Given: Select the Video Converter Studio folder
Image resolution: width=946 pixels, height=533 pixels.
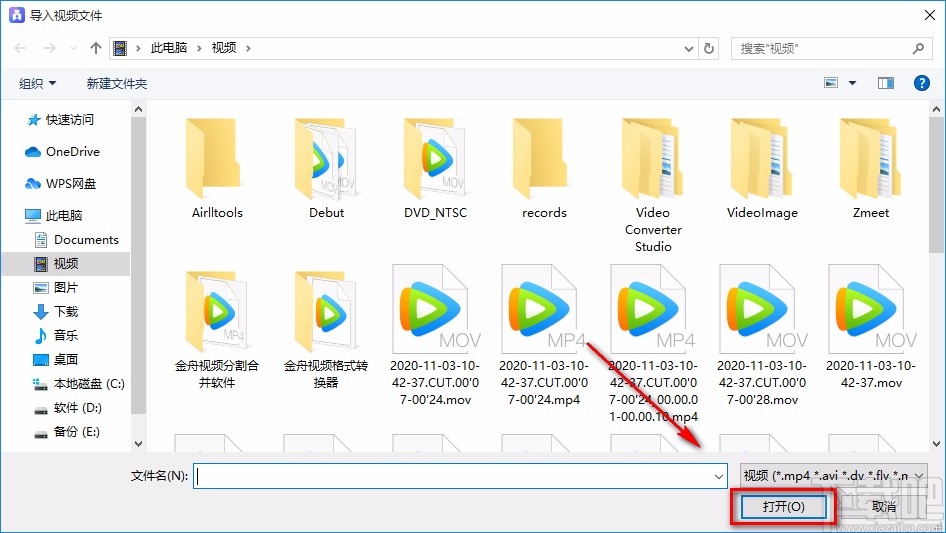Looking at the screenshot, I should point(653,185).
